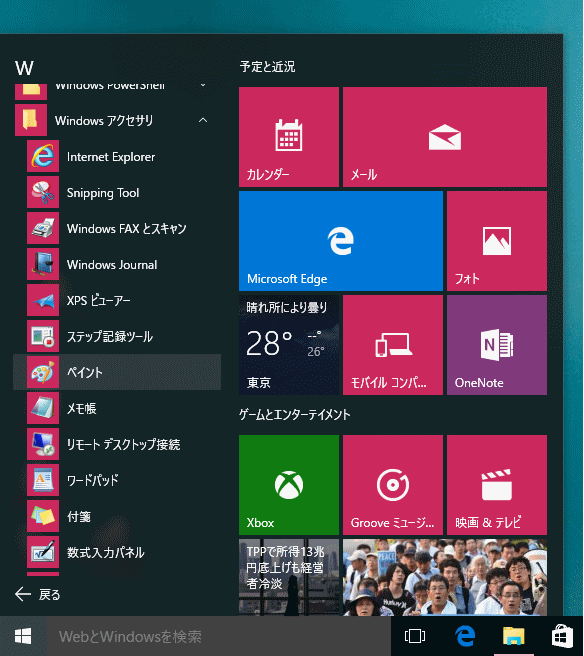
Task: Click the W letter group header
Action: pos(24,68)
